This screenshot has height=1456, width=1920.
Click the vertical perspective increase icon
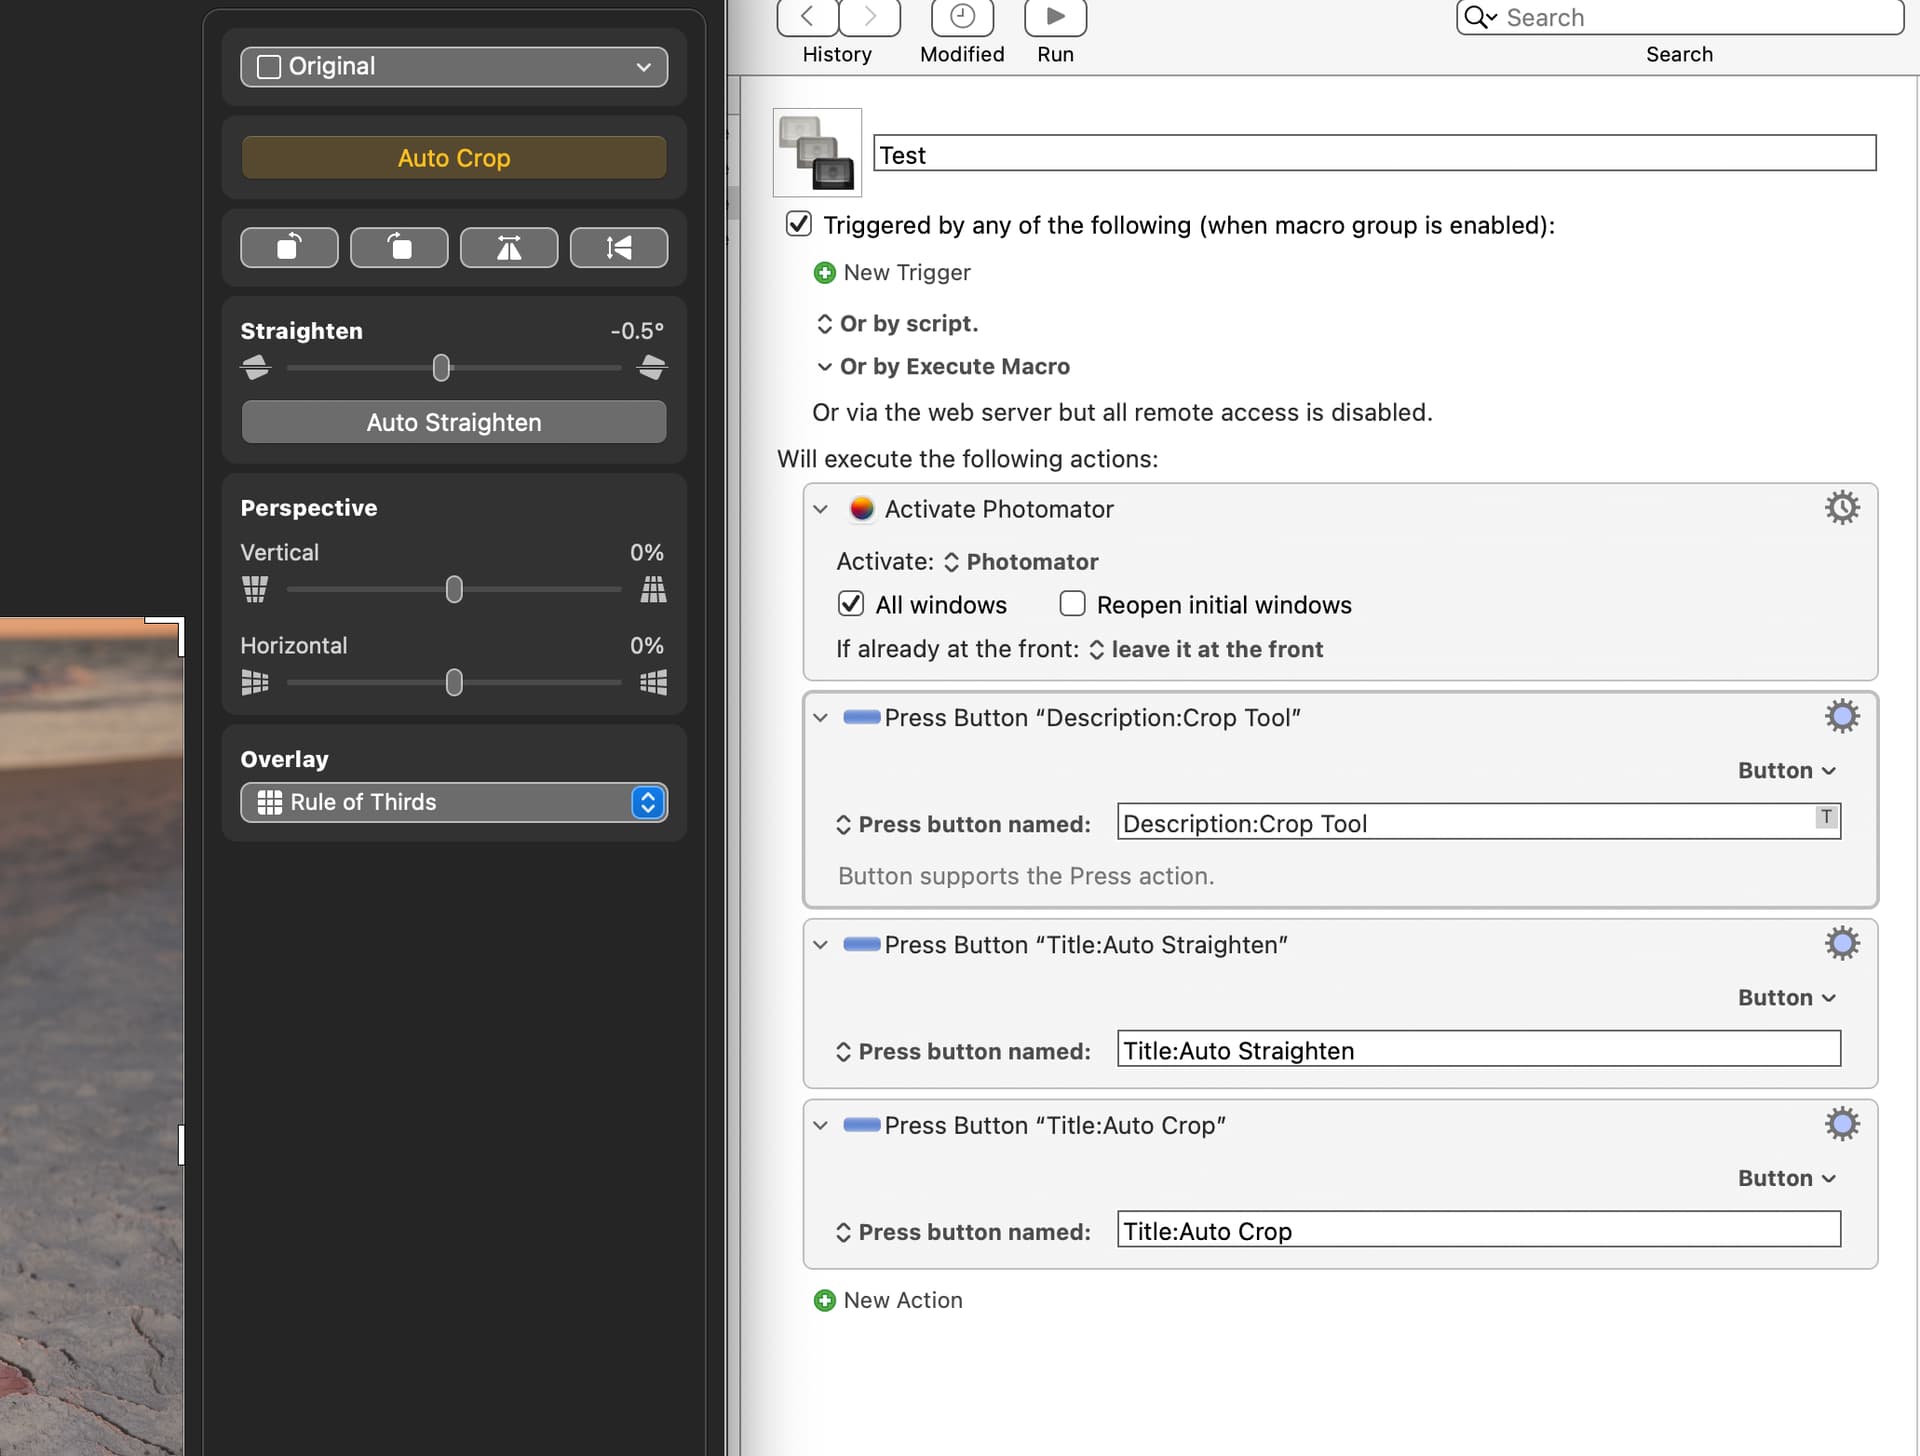point(653,590)
